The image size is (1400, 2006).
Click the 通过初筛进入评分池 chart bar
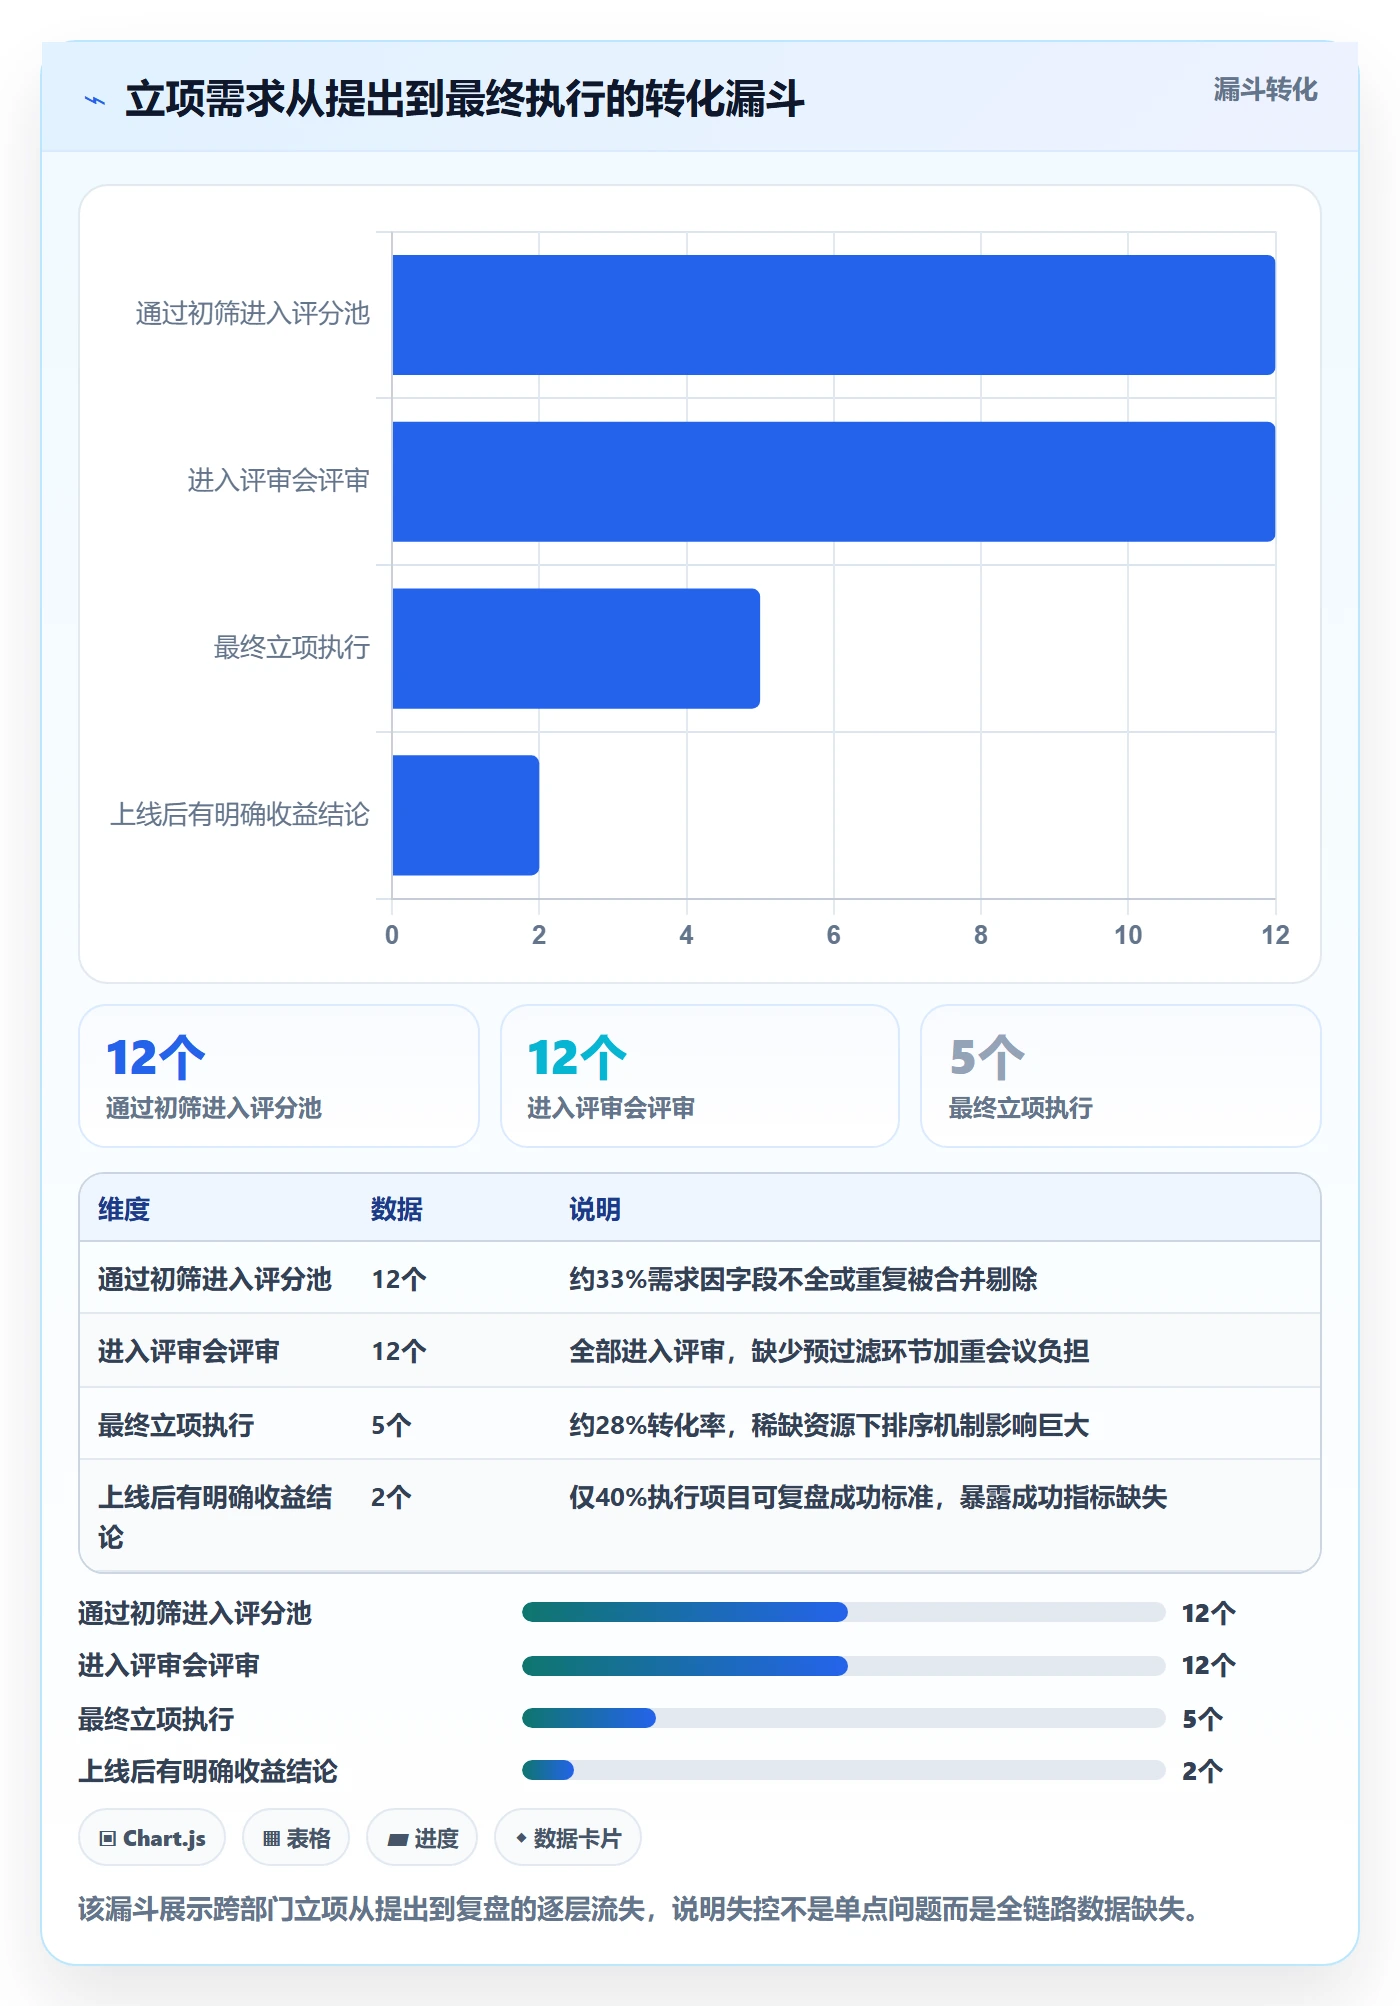pos(833,315)
